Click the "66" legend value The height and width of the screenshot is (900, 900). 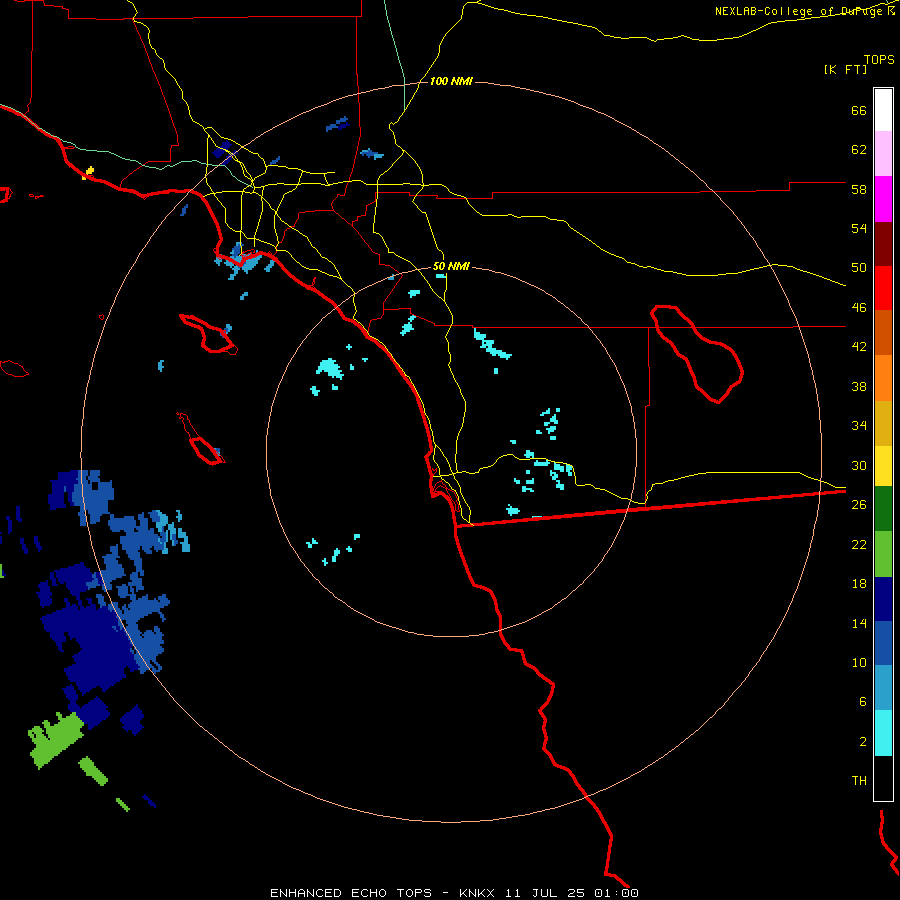point(859,111)
